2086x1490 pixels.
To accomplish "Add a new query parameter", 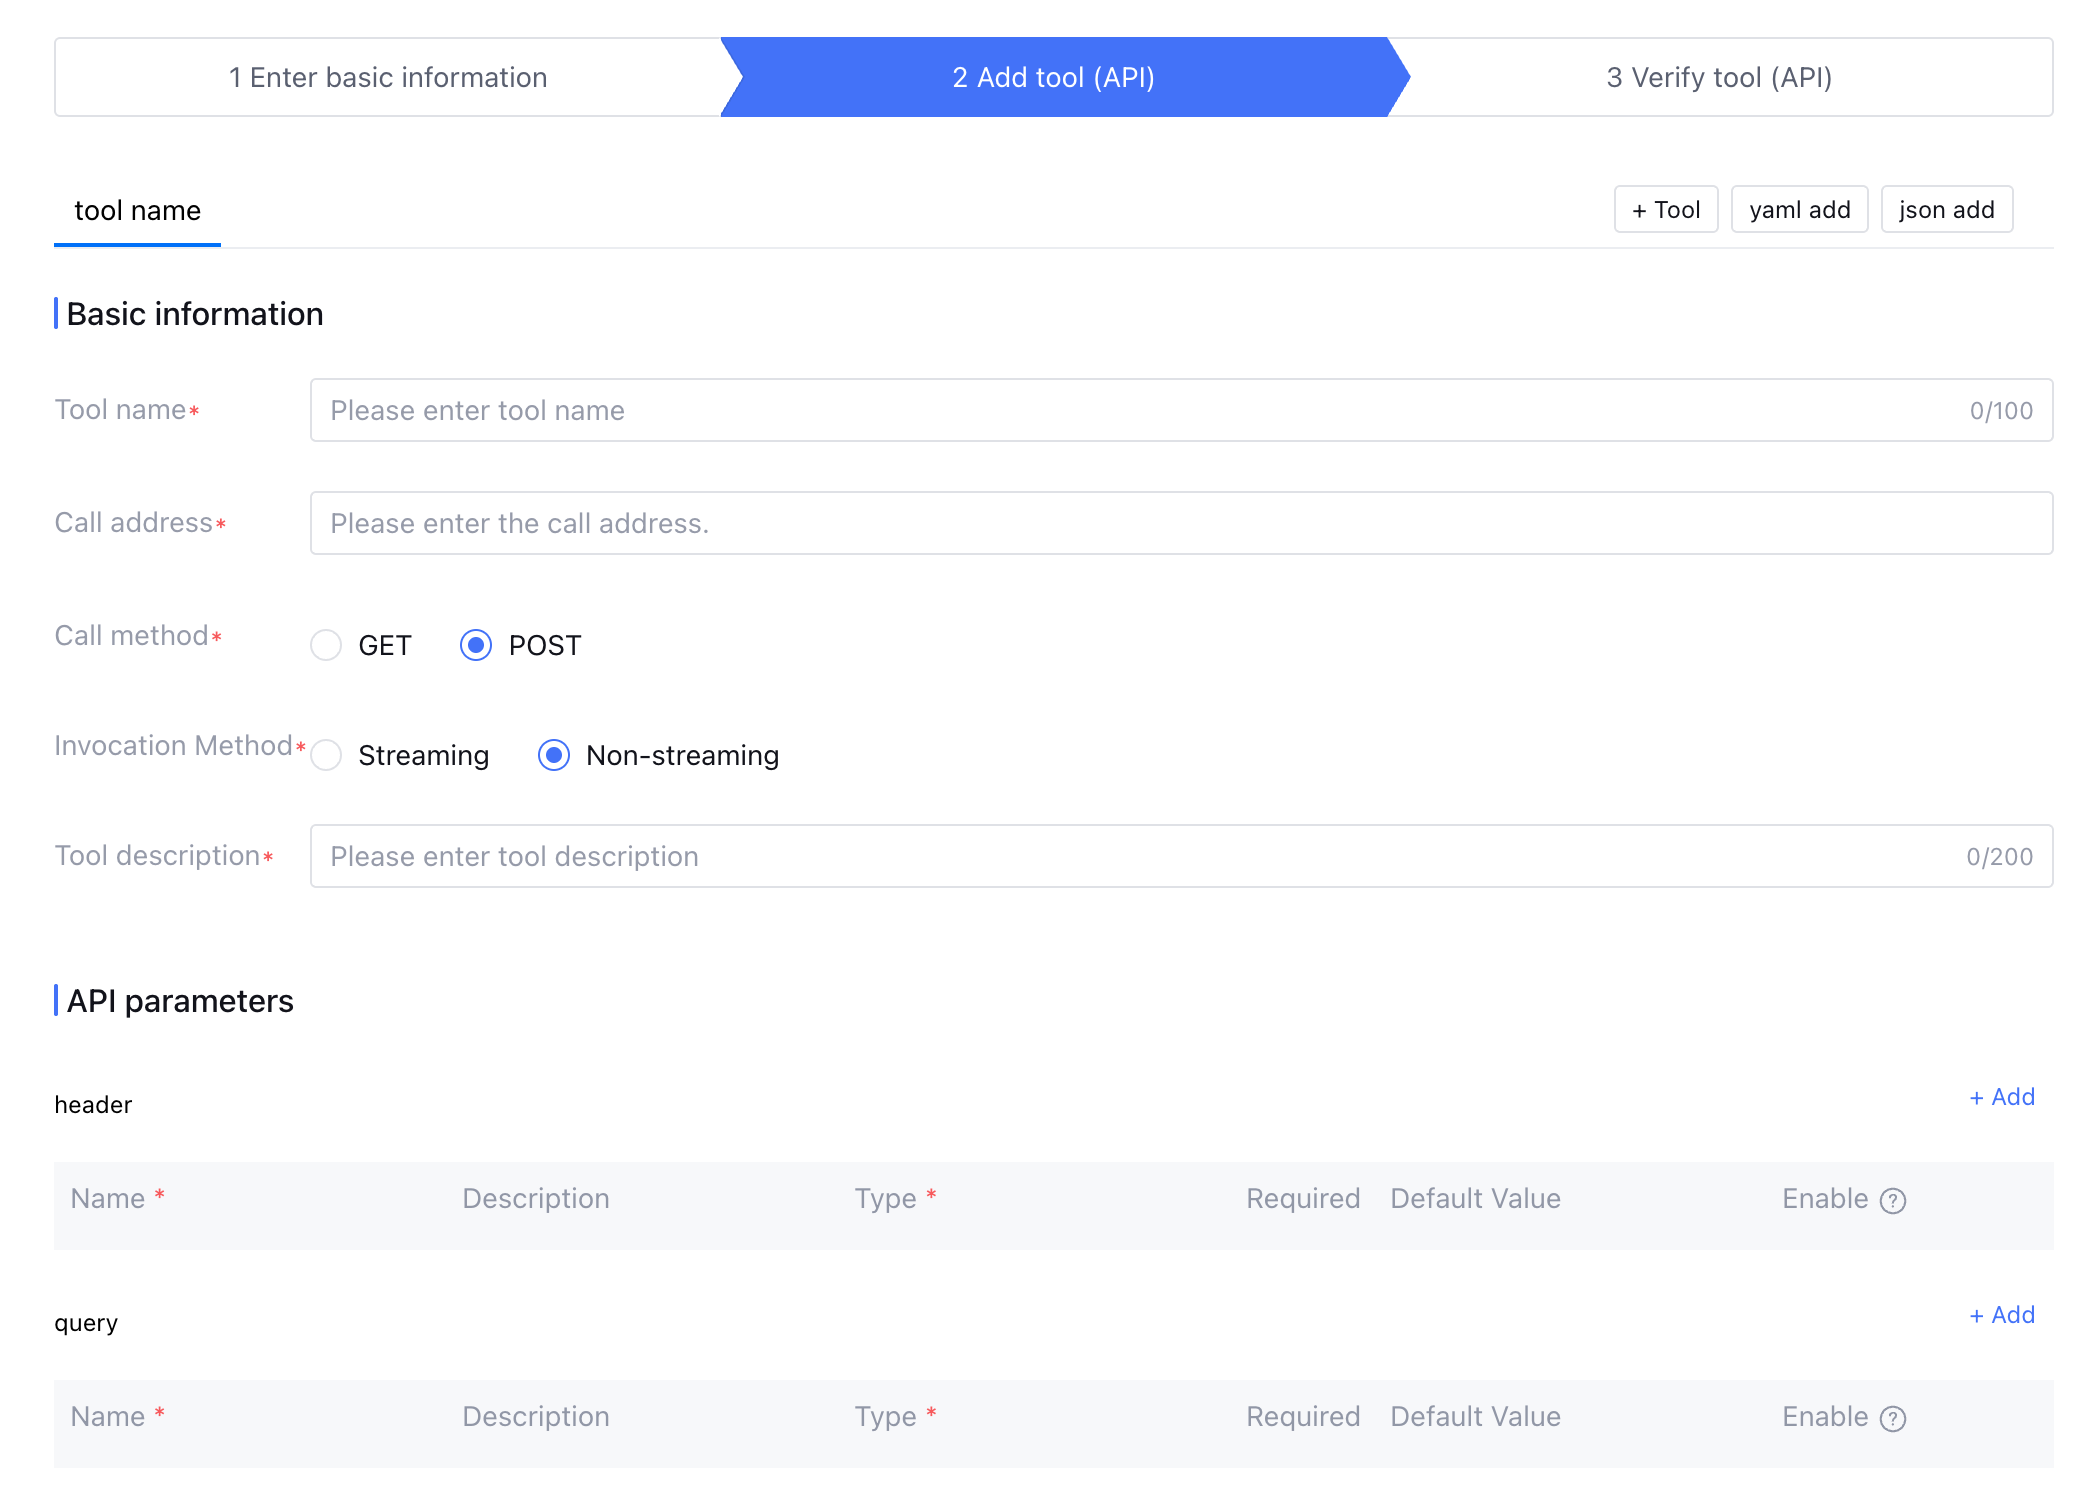I will (2001, 1315).
